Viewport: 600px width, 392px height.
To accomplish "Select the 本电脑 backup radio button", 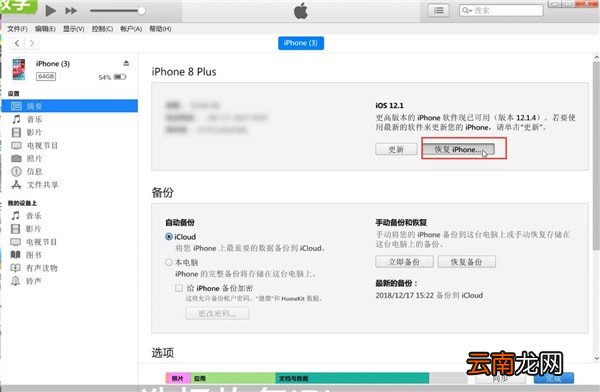I will tap(169, 263).
